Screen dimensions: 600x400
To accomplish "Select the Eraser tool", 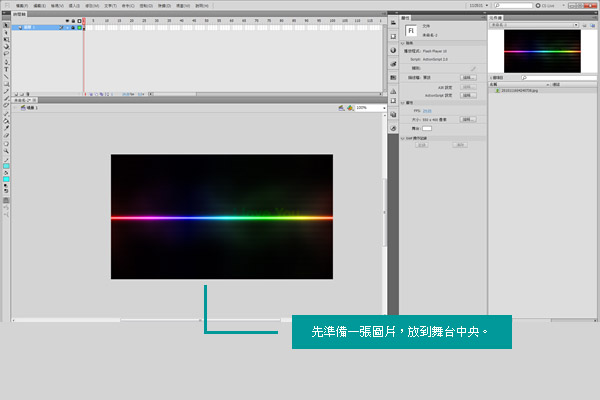I will pos(6,136).
